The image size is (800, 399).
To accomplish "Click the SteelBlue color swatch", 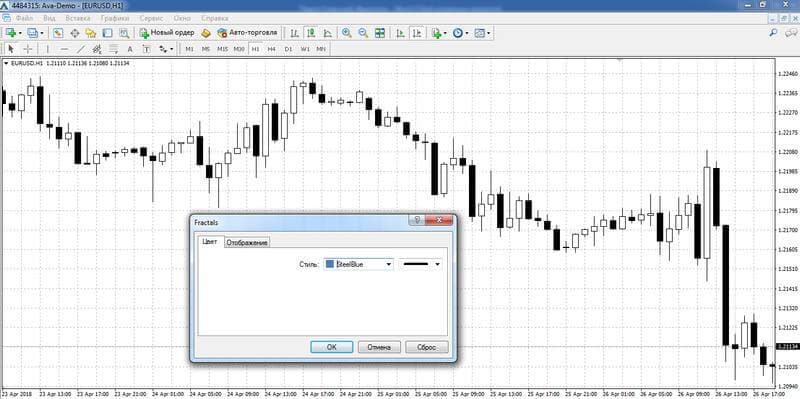I will (330, 264).
